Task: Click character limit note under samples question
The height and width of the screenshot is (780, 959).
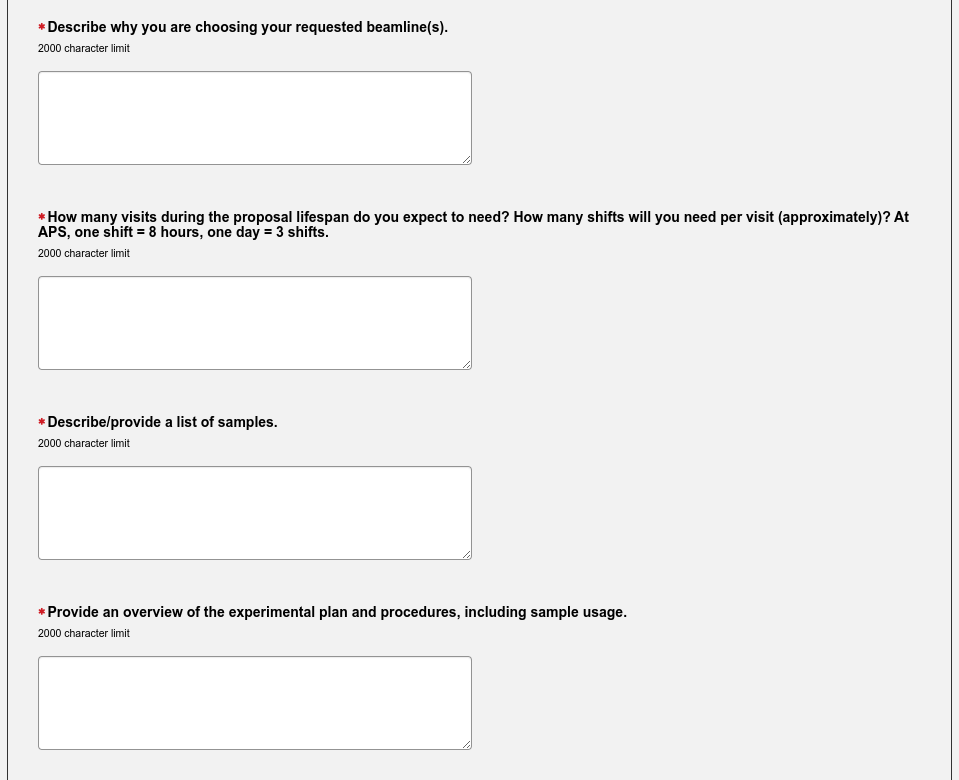Action: click(x=84, y=443)
